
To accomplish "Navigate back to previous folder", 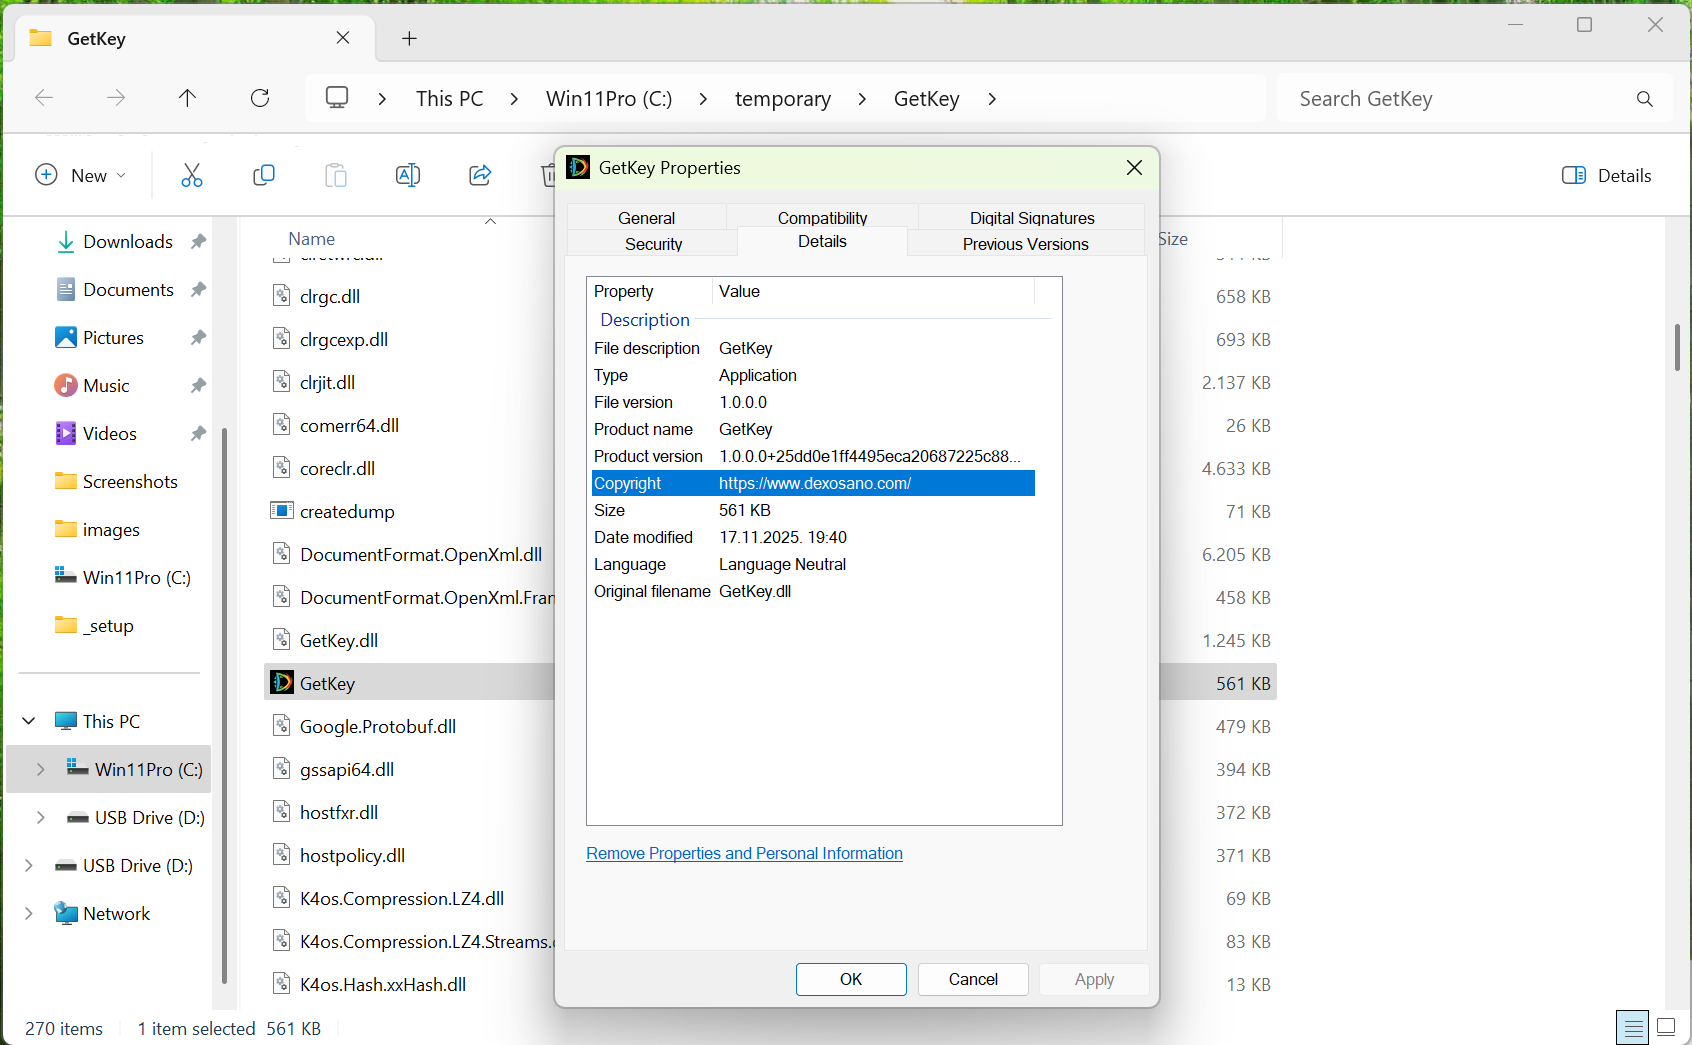I will tap(44, 98).
